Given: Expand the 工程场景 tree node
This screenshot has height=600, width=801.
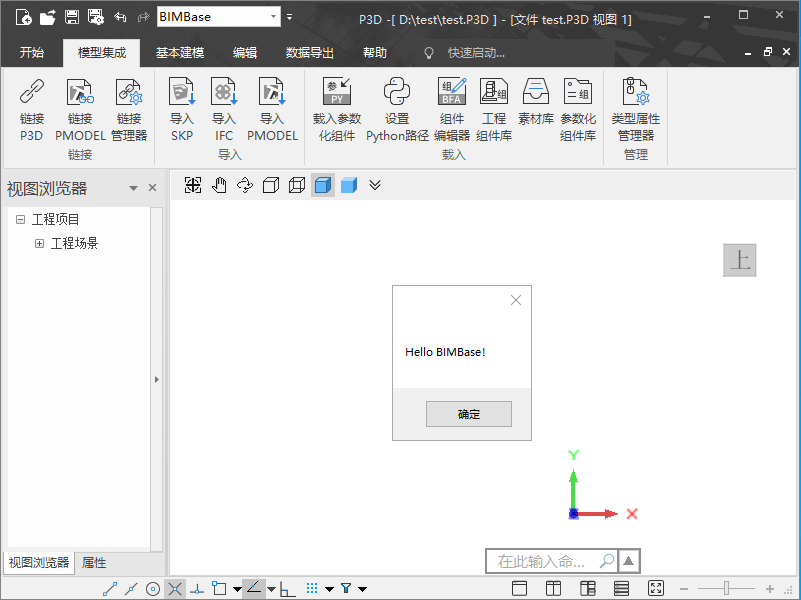Looking at the screenshot, I should [40, 243].
